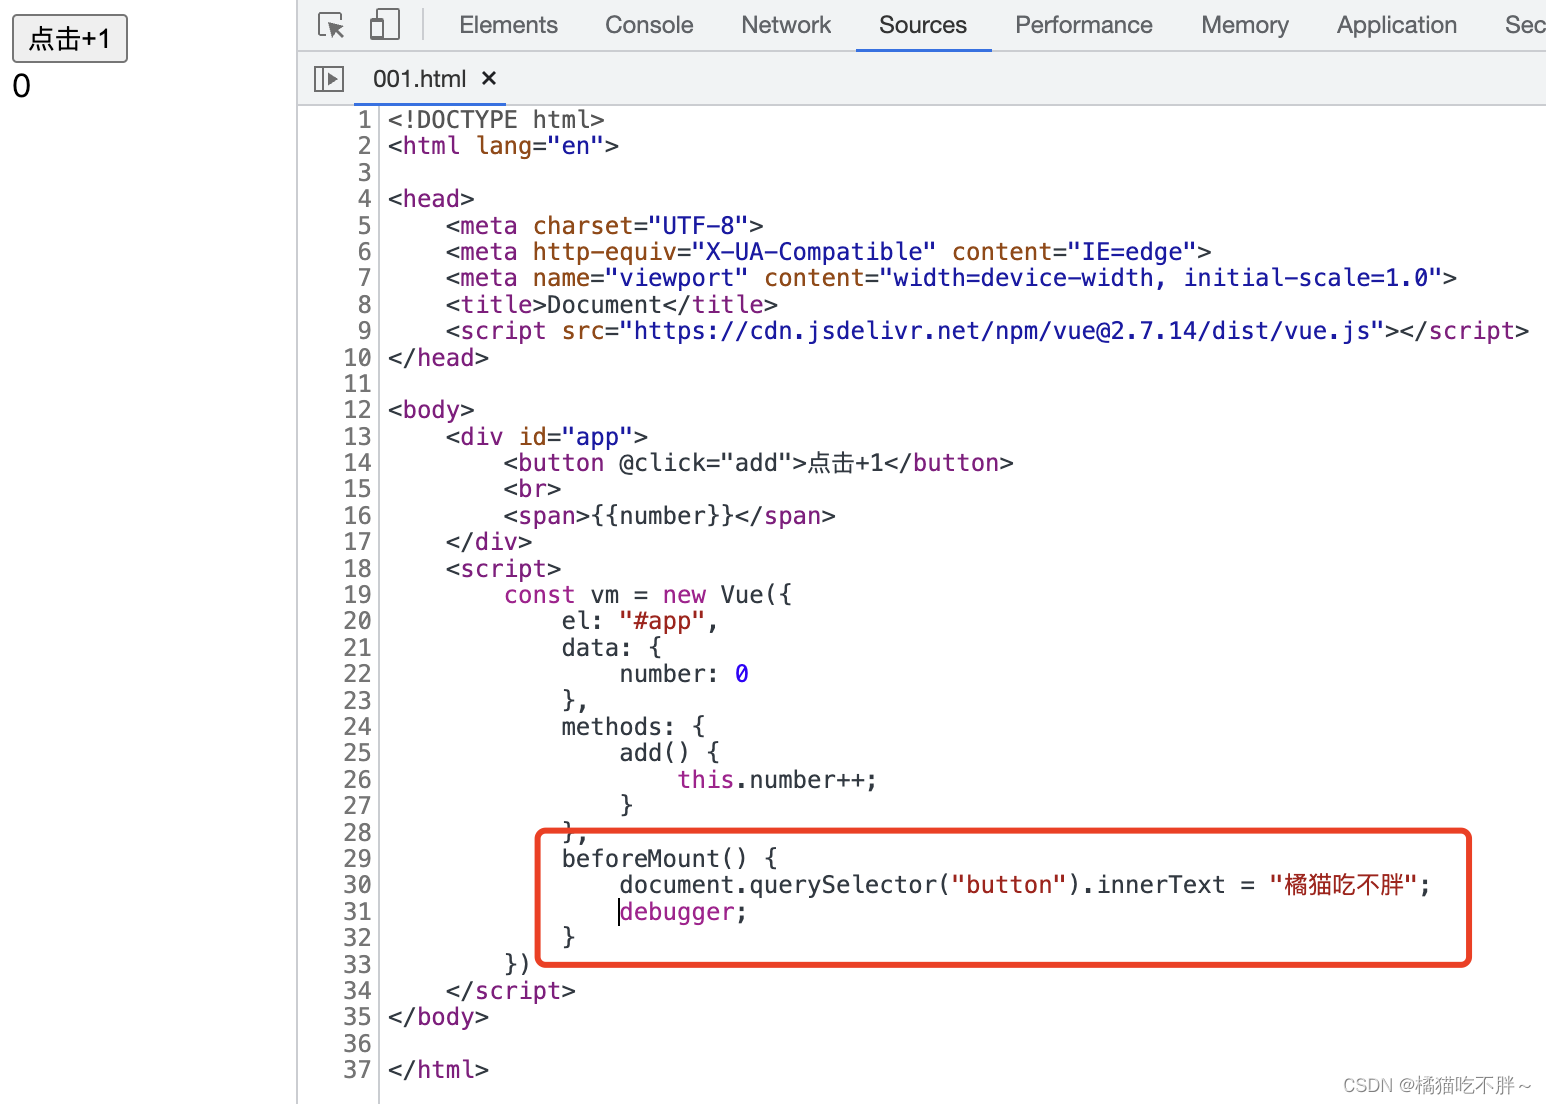Click the number: 0 data line
Image resolution: width=1546 pixels, height=1104 pixels.
684,673
